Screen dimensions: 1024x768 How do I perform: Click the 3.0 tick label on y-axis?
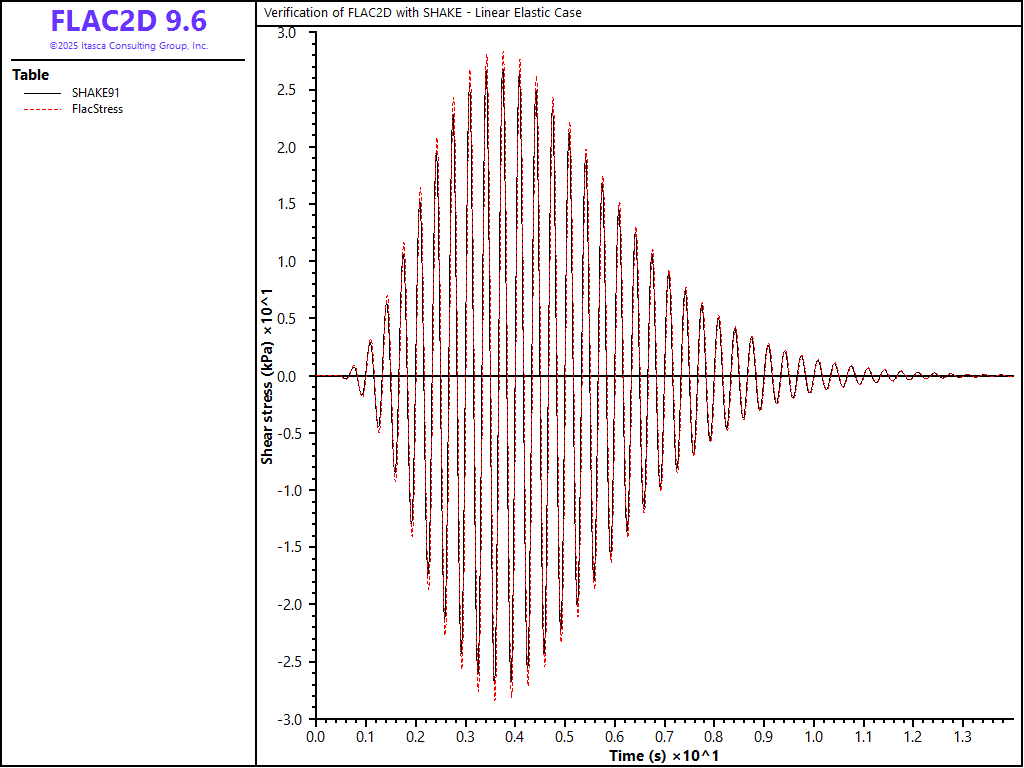[x=287, y=33]
